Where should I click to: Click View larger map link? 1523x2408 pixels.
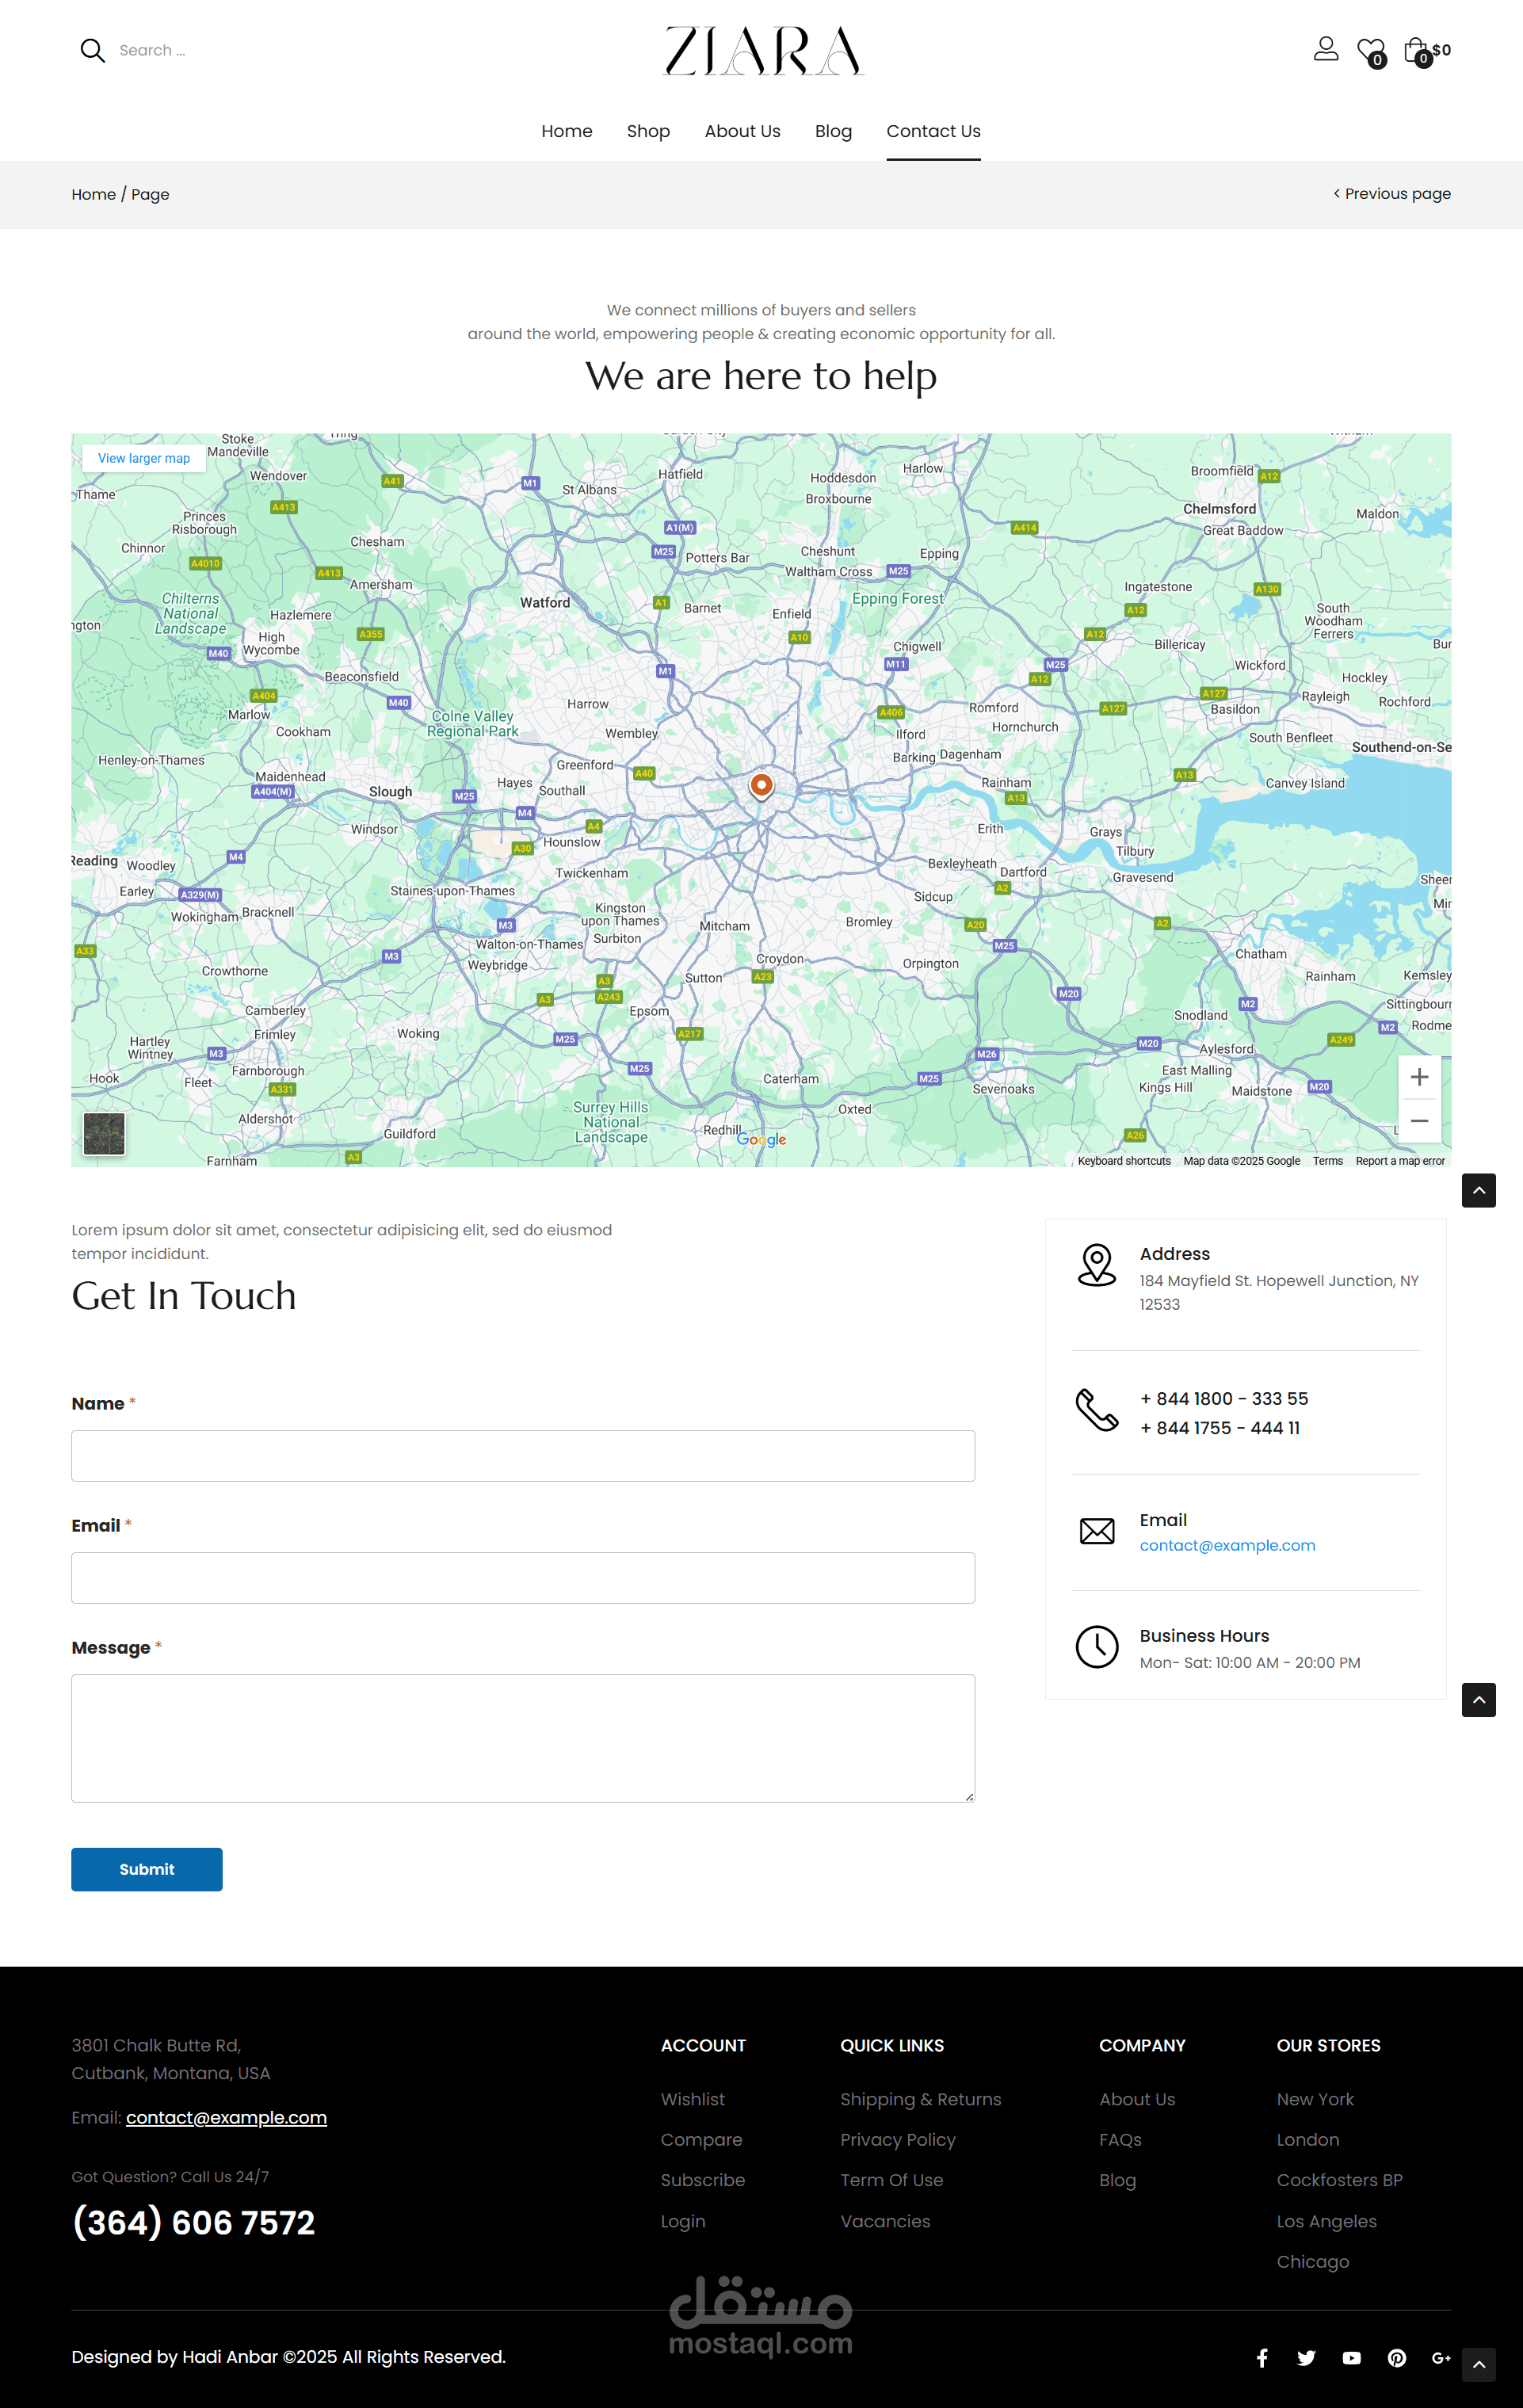[144, 458]
